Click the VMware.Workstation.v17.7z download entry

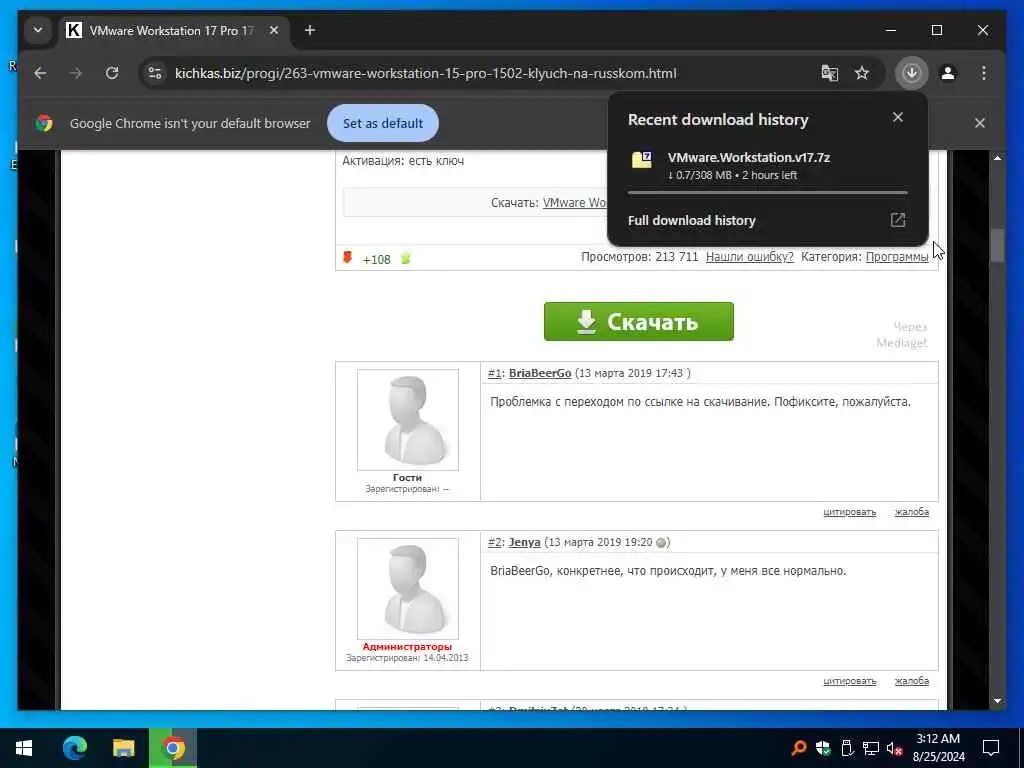tap(767, 165)
